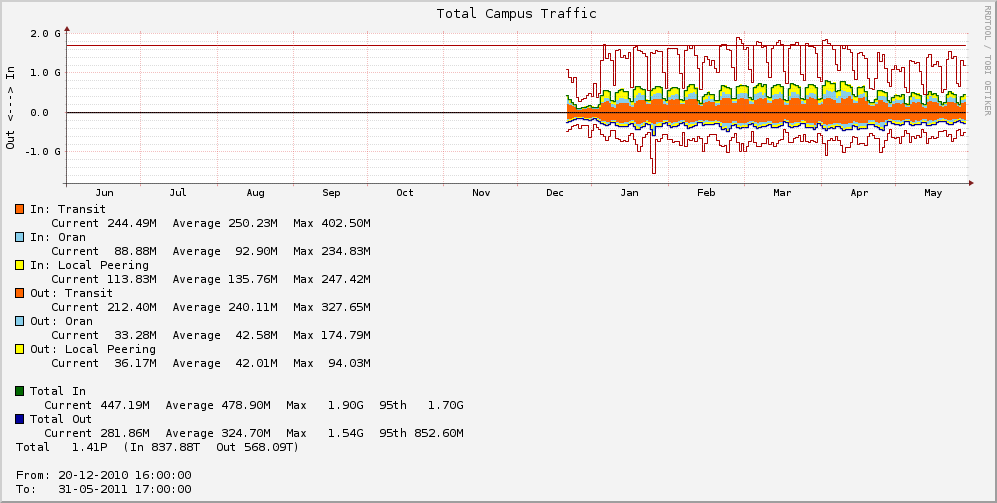Click the Jan label on the time axis
The width and height of the screenshot is (997, 503).
point(630,193)
